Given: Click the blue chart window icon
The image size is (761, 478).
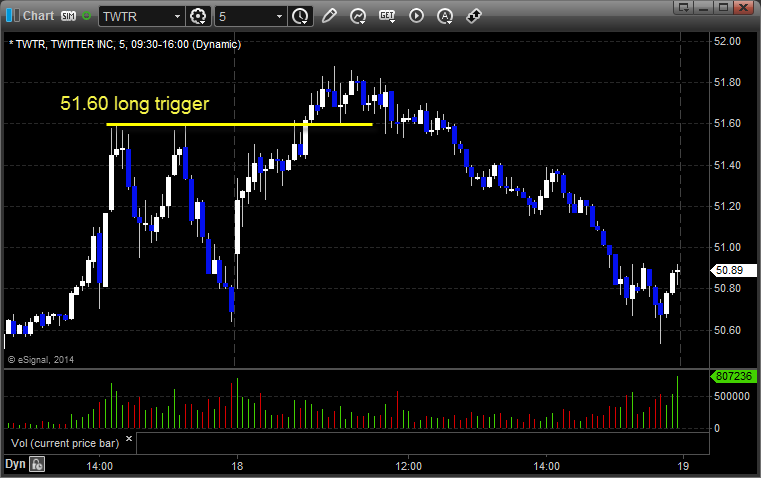Looking at the screenshot, I should point(12,16).
